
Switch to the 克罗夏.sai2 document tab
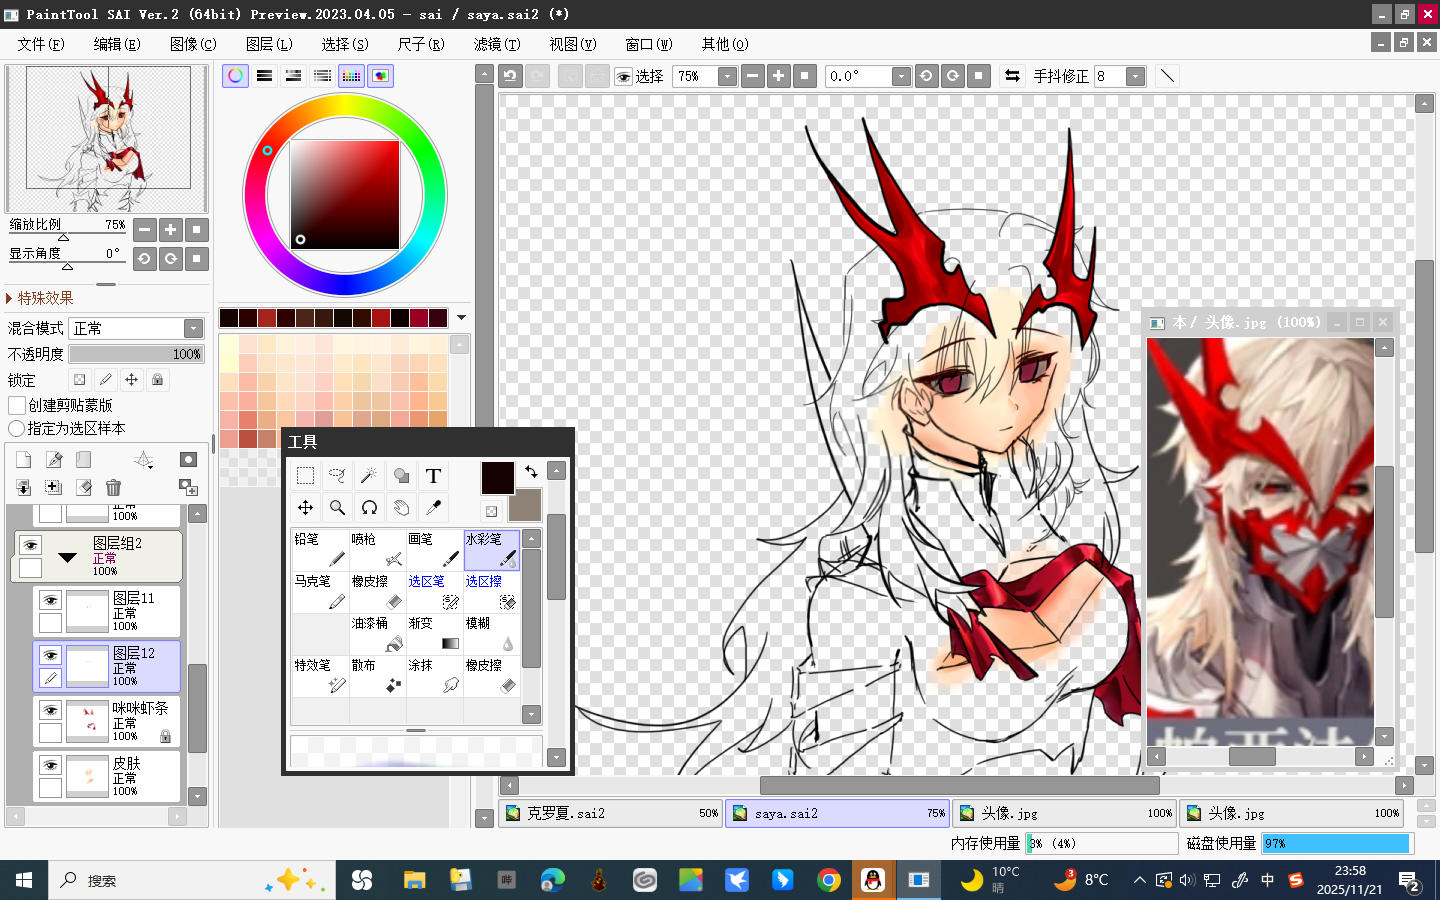(x=611, y=813)
